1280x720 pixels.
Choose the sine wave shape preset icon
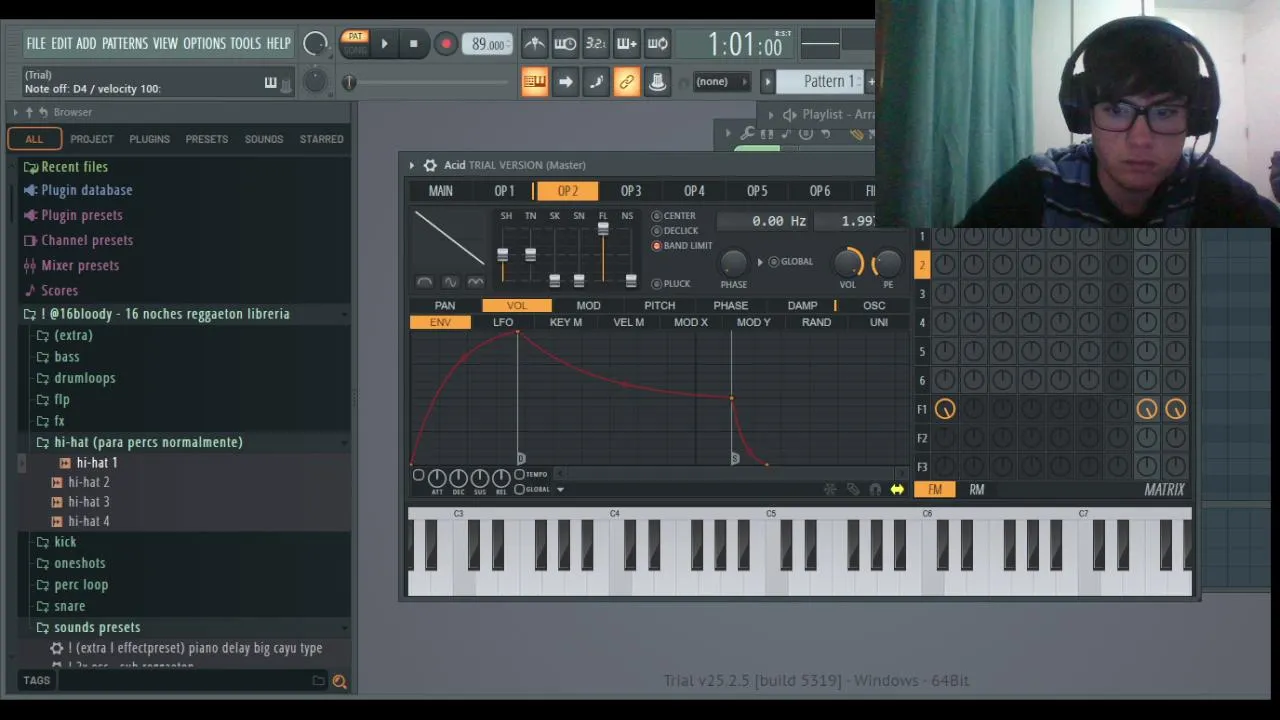click(x=450, y=283)
